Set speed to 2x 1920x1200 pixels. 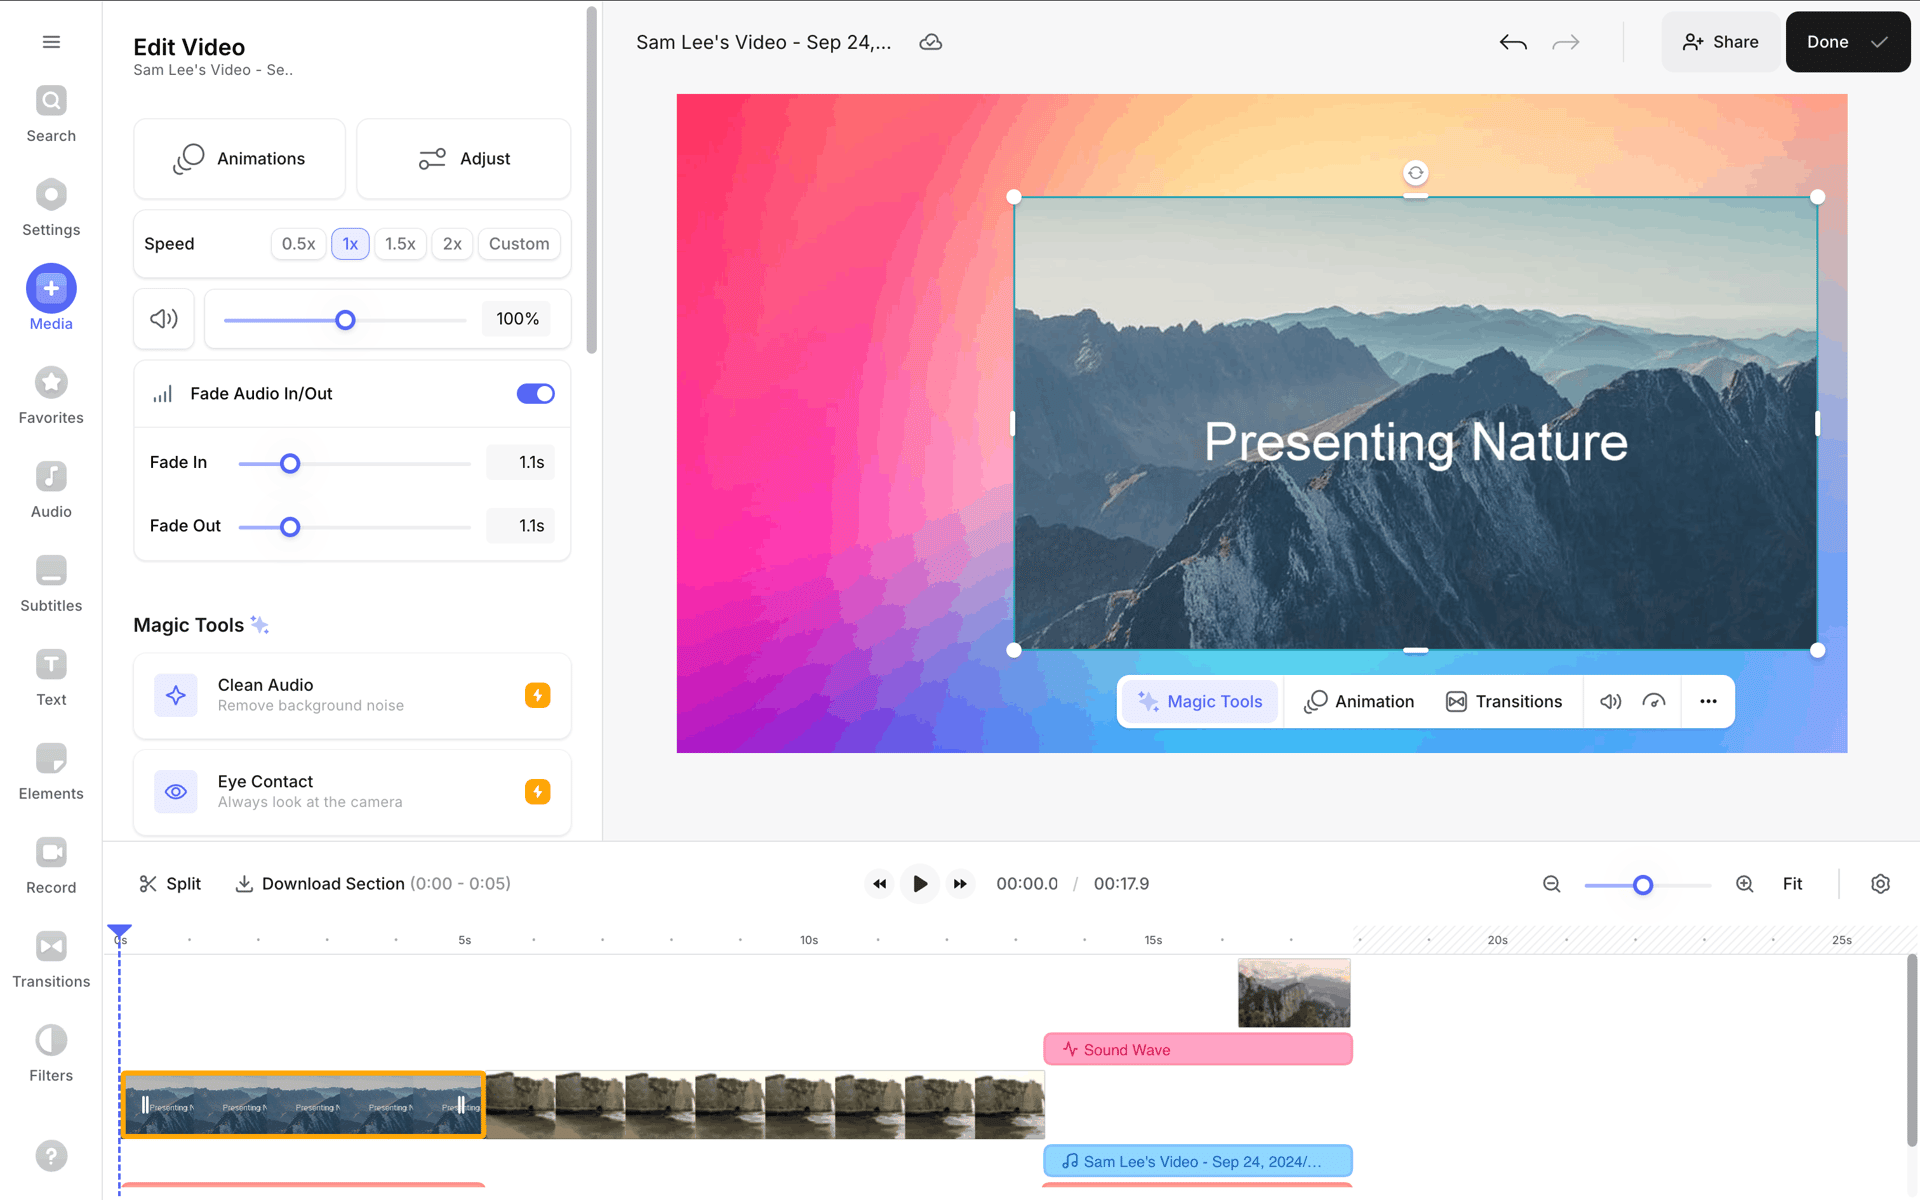pos(452,244)
